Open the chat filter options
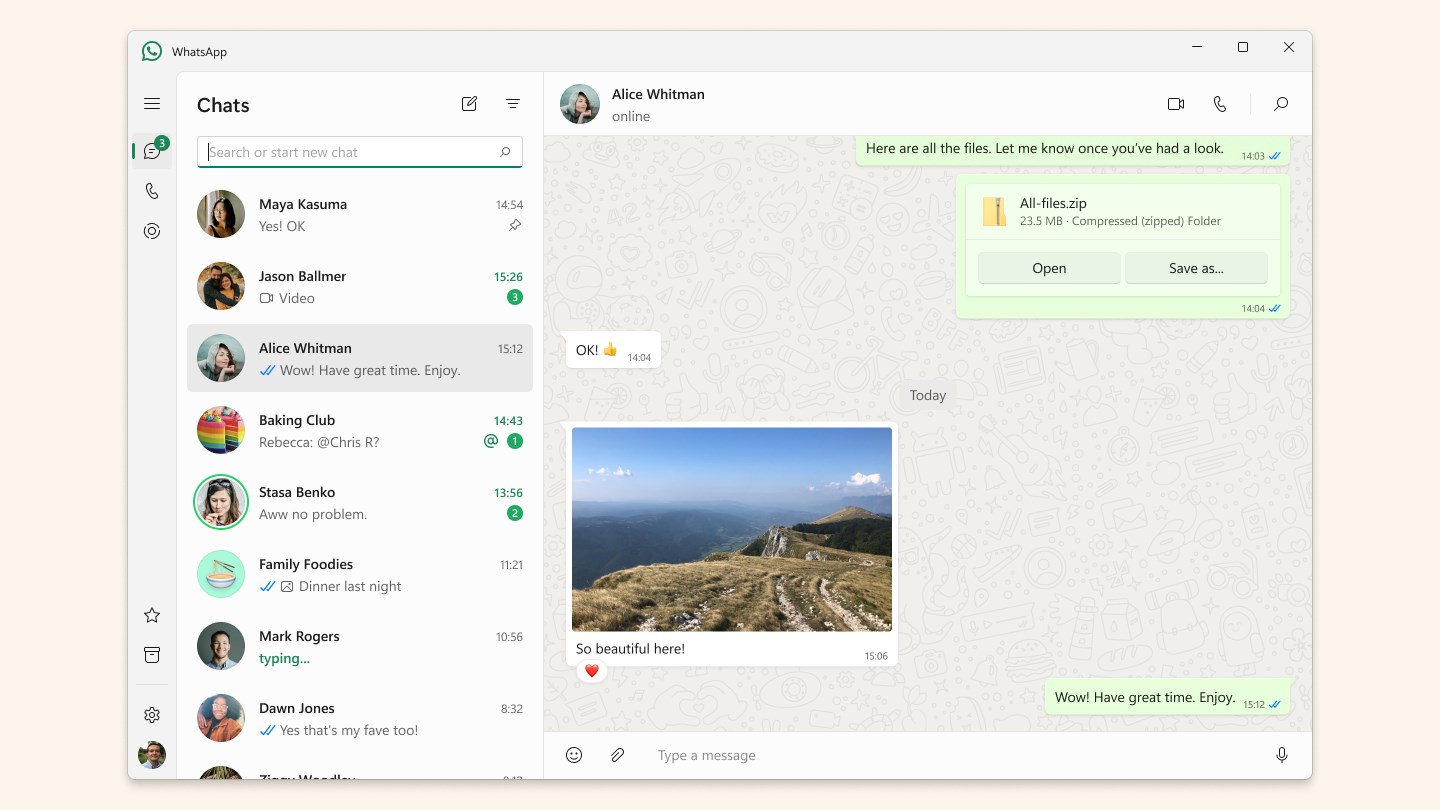 [513, 103]
